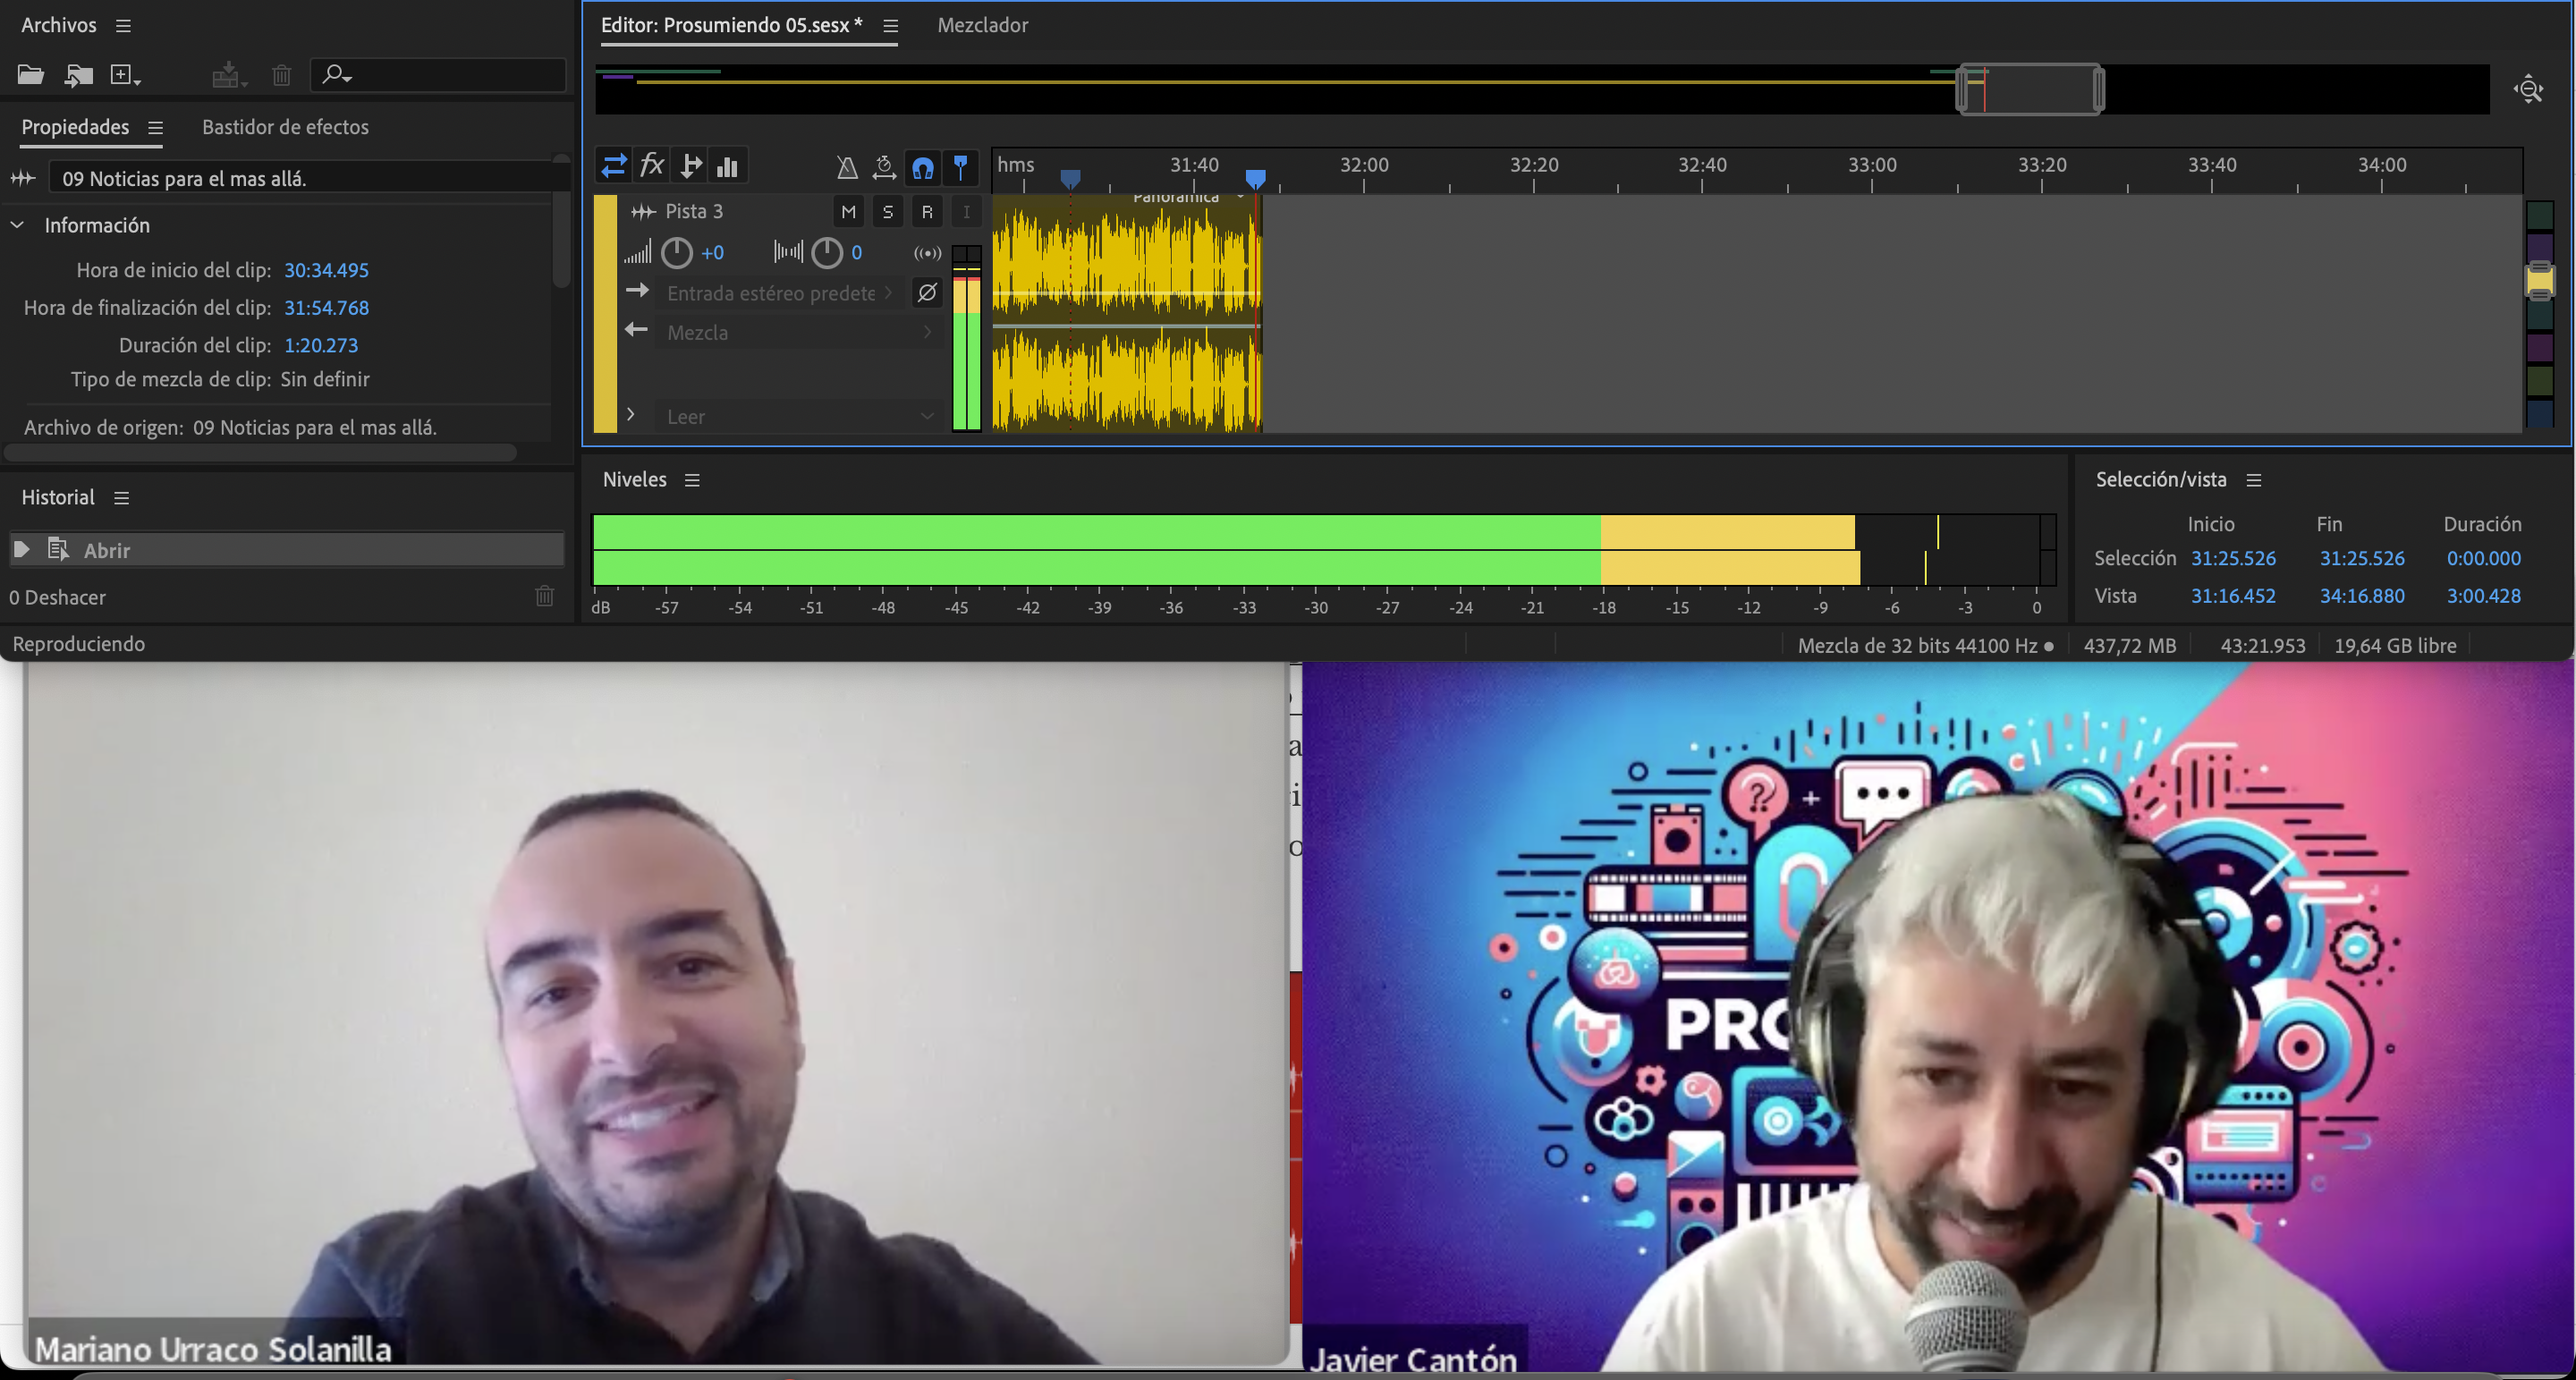Click the inputs/outputs routing icon
Screen dimensions: 2576x1380
coord(614,165)
